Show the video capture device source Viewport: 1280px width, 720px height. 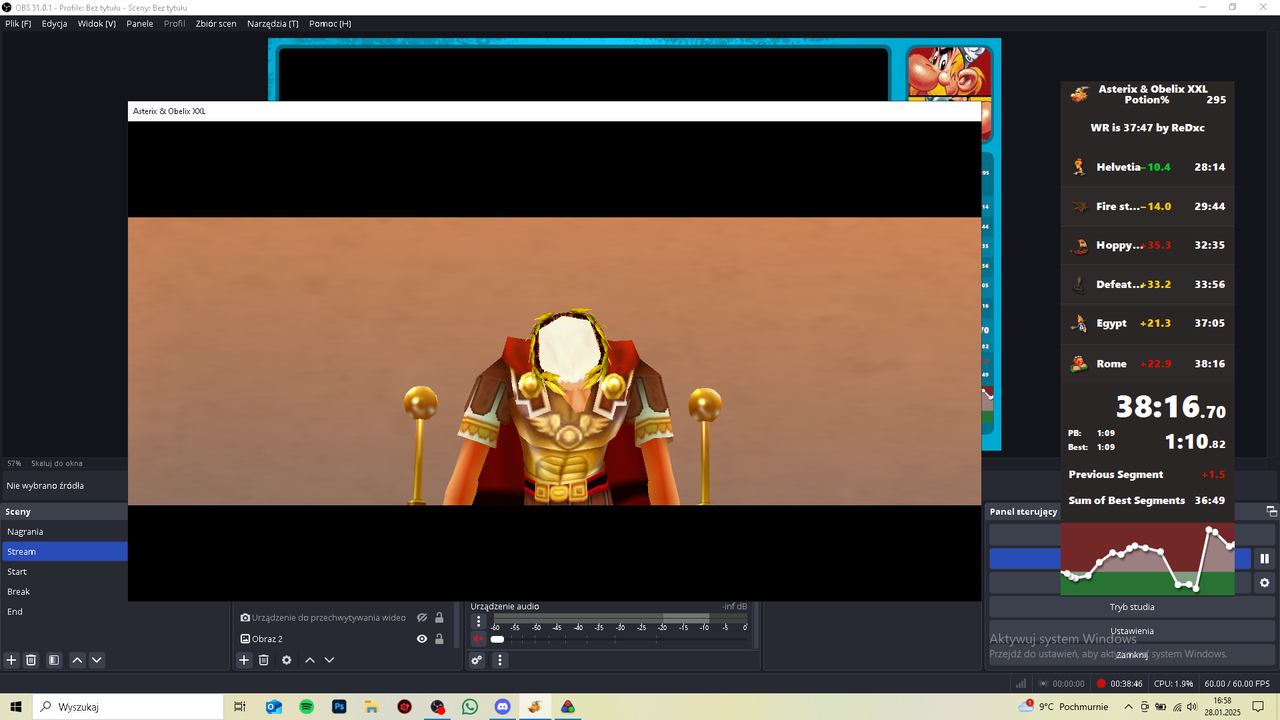pyautogui.click(x=422, y=618)
